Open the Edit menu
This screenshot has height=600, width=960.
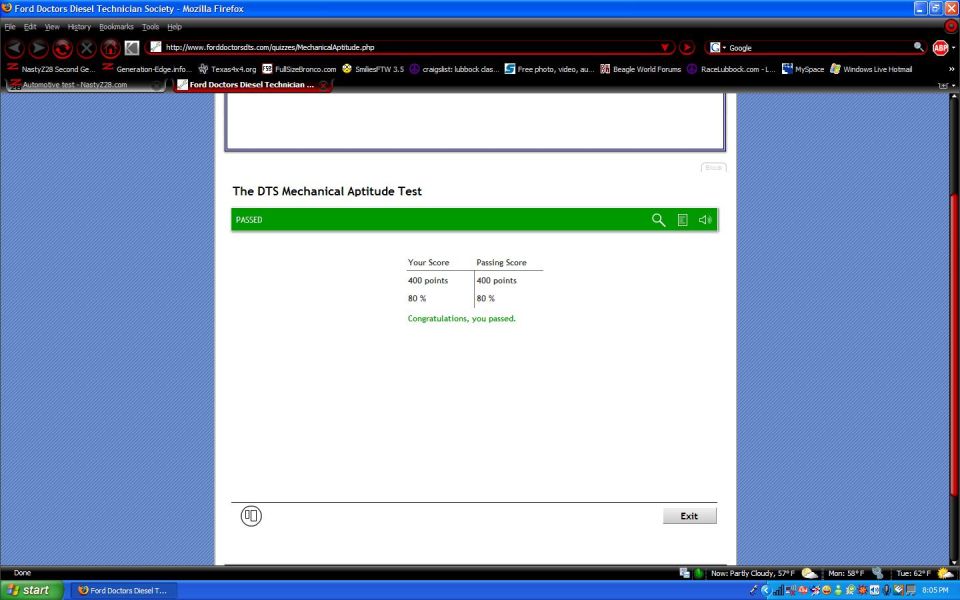point(30,27)
